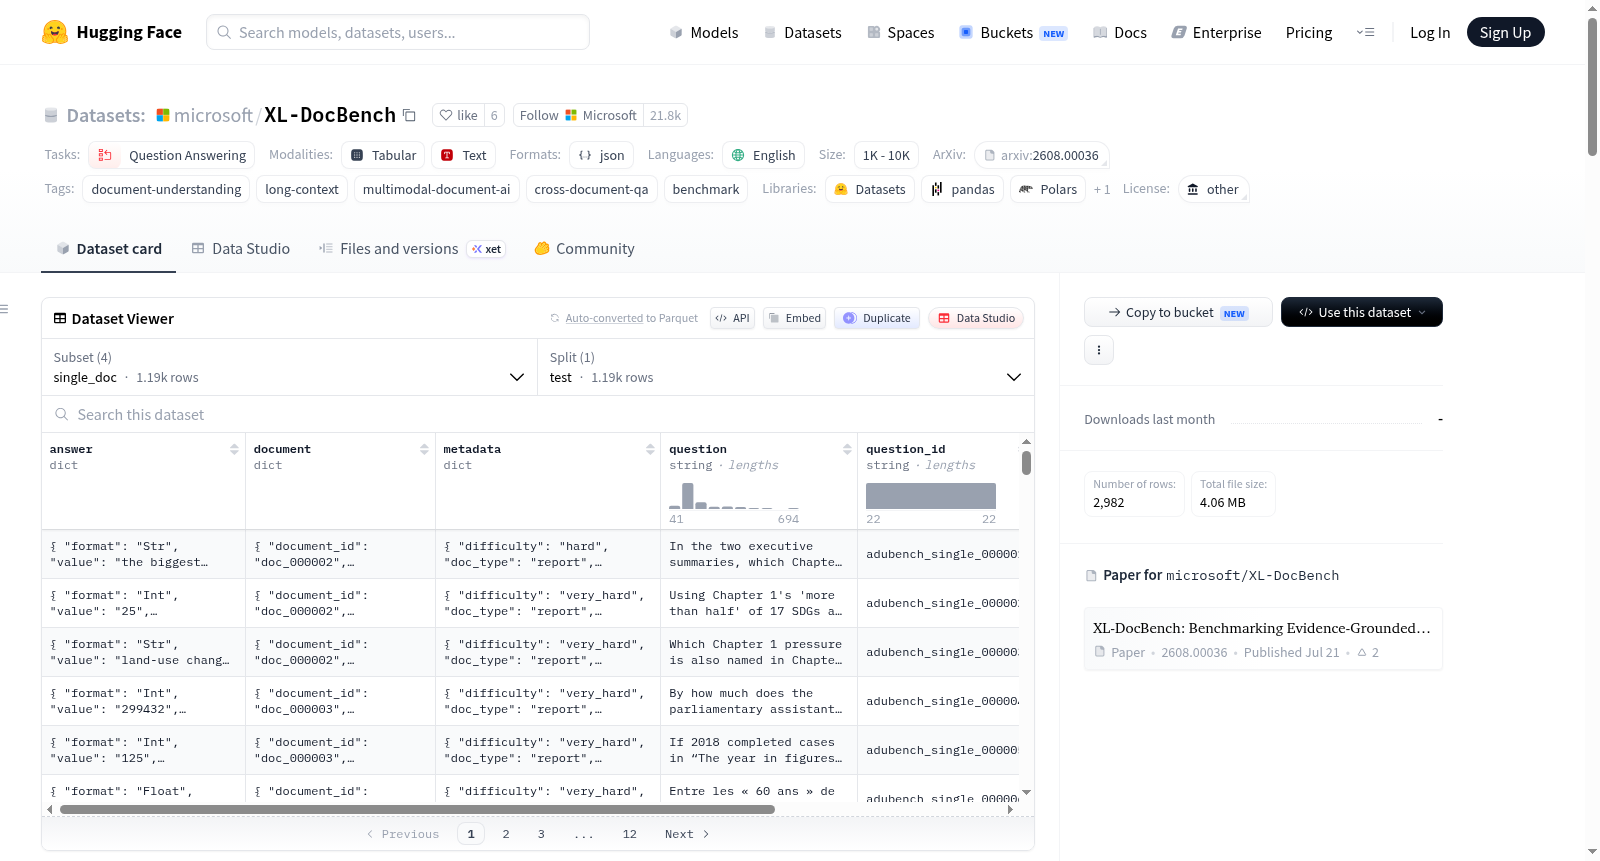Open the API button in viewer
This screenshot has height=861, width=1600.
pos(733,318)
